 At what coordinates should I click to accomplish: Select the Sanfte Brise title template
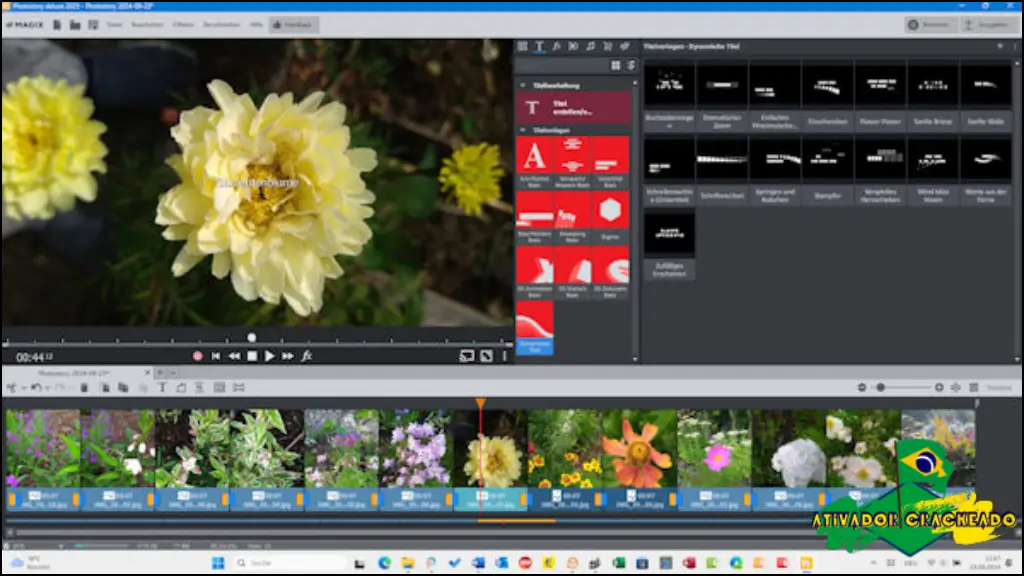click(x=933, y=97)
